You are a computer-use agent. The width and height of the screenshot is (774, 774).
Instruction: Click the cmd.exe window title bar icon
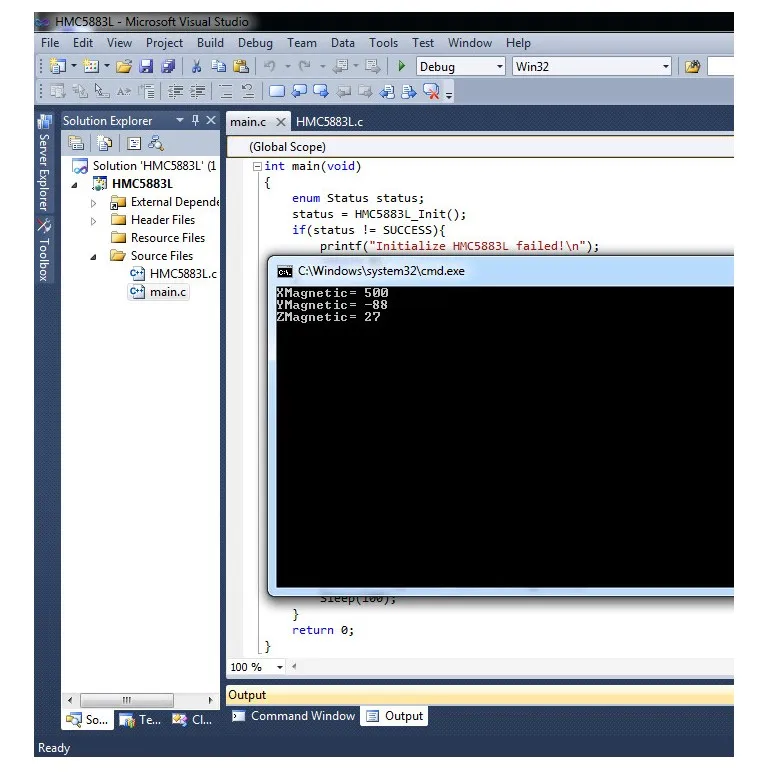click(x=284, y=271)
